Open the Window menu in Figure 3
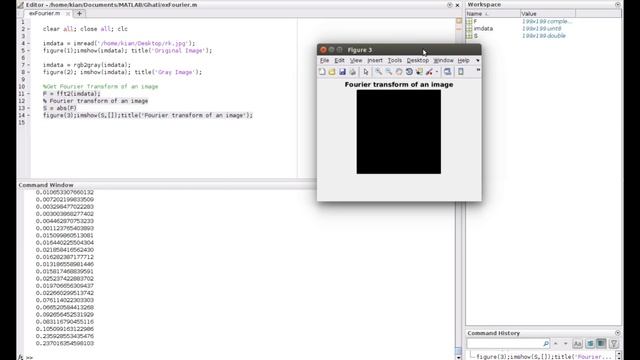Viewport: 640px width, 360px height. (x=443, y=60)
